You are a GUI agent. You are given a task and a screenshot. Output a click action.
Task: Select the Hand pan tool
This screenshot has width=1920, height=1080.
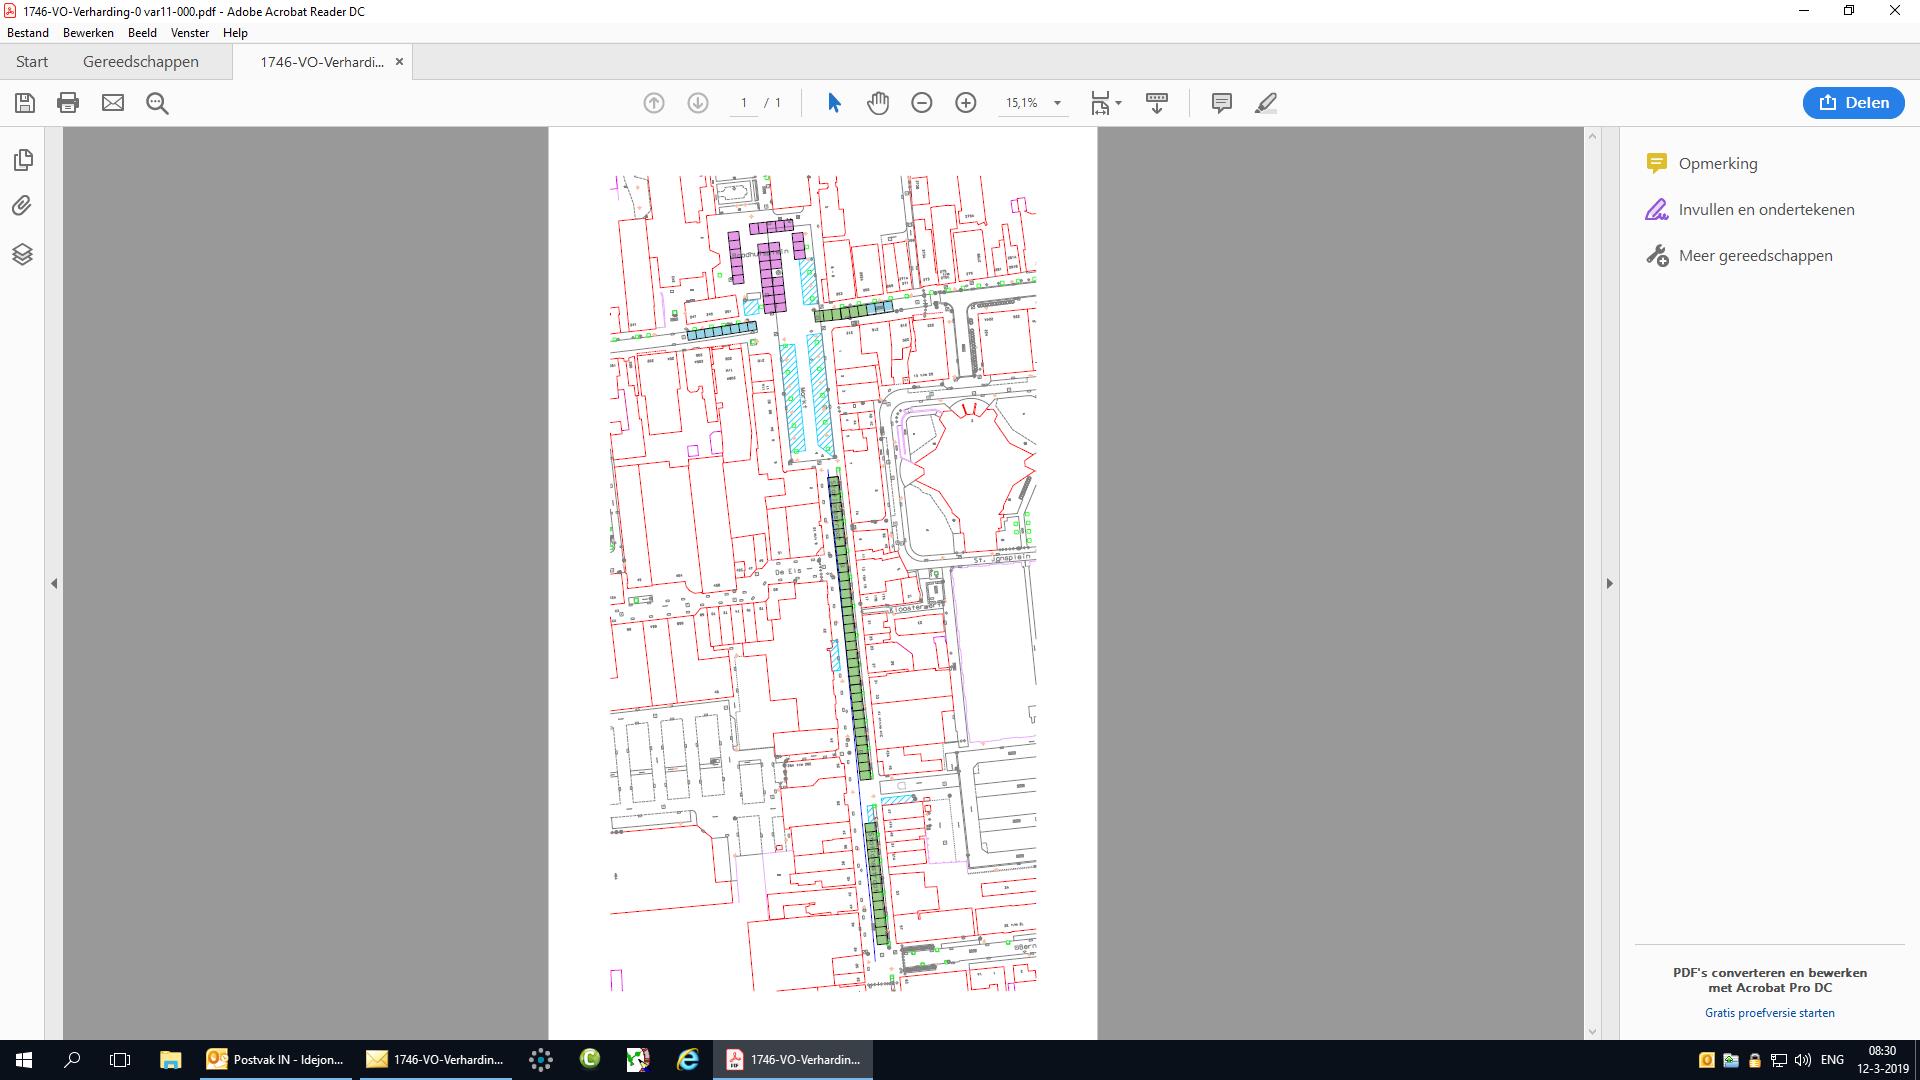[878, 103]
